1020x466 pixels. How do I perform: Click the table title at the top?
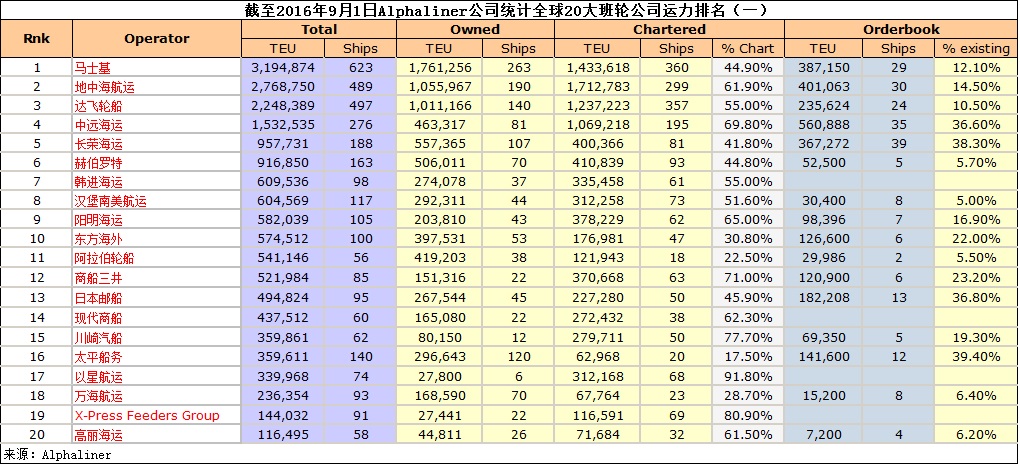tap(510, 11)
